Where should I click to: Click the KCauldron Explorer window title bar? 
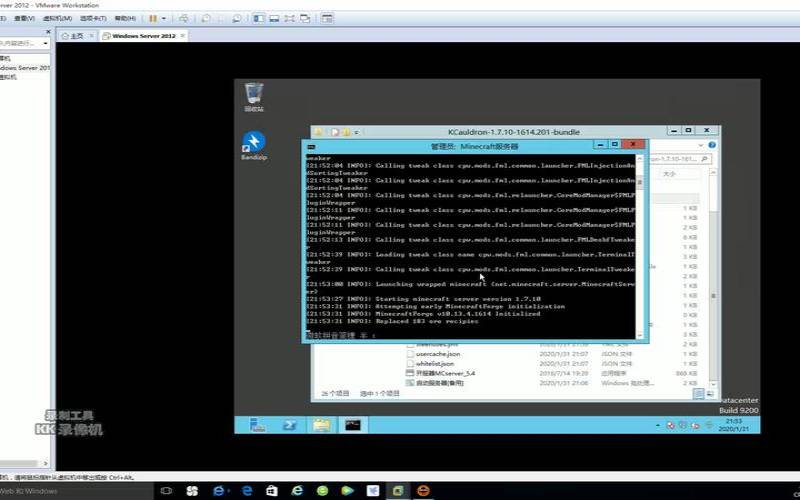coord(514,132)
